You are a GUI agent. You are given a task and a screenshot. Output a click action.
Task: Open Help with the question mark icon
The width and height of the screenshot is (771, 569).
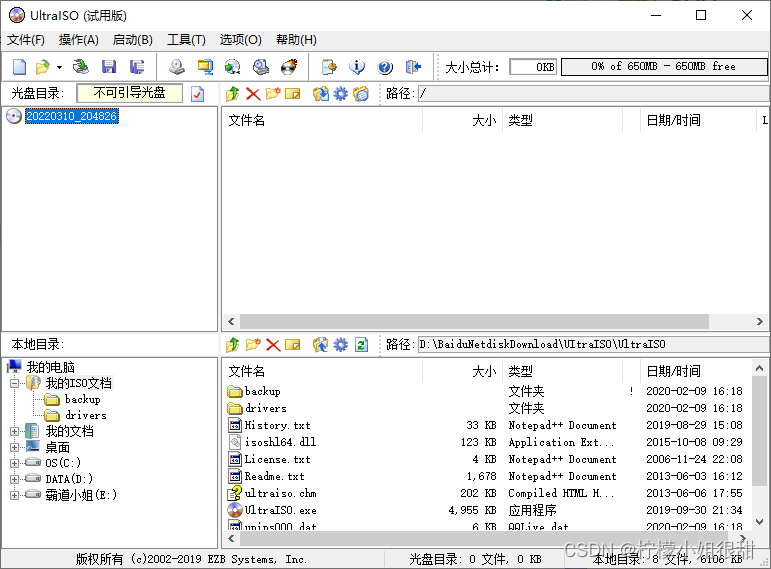(385, 67)
